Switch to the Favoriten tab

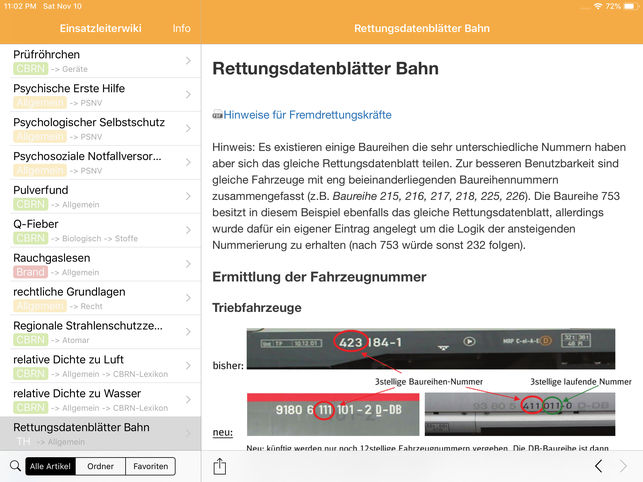(x=150, y=466)
